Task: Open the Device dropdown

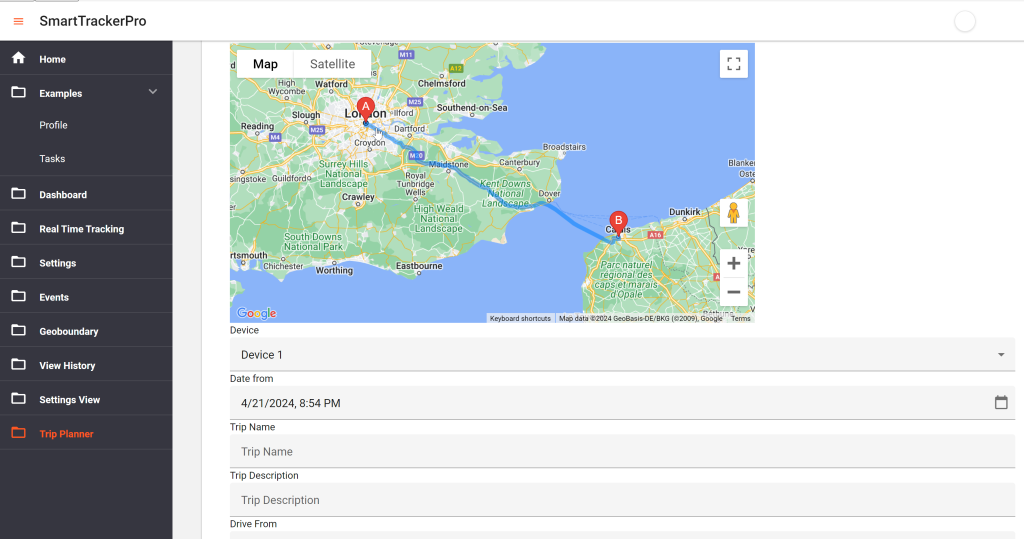Action: (x=622, y=355)
